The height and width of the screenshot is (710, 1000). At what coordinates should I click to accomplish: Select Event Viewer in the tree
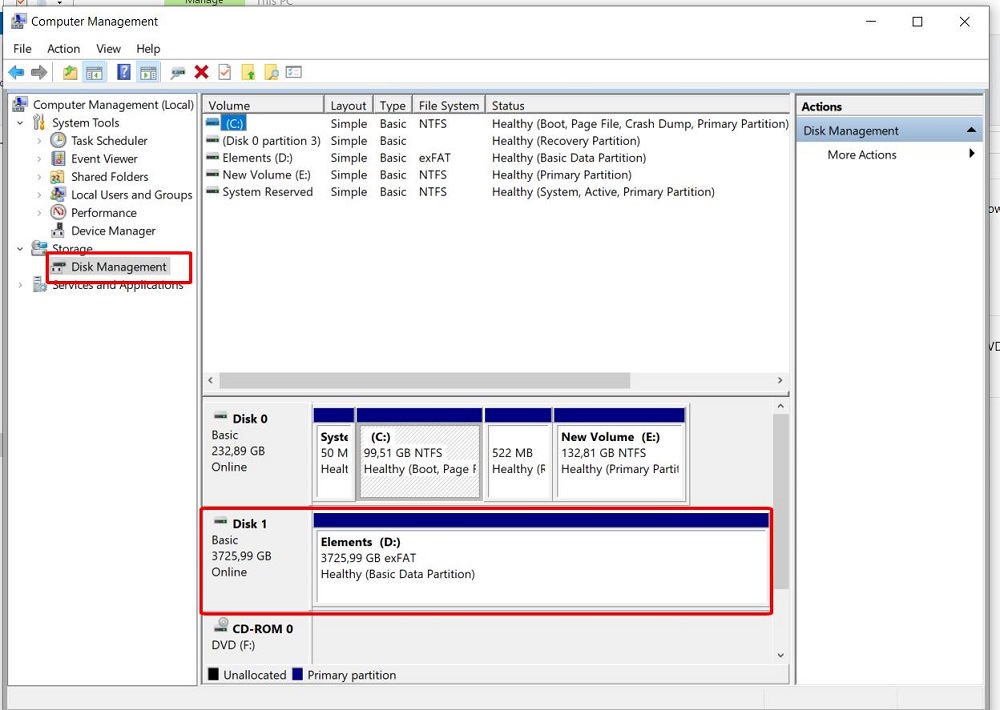point(104,159)
